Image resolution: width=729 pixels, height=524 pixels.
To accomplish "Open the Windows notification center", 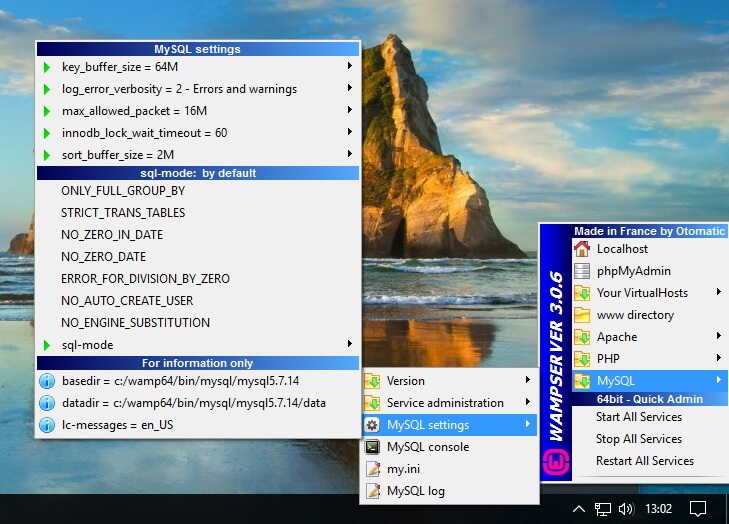I will pos(699,509).
